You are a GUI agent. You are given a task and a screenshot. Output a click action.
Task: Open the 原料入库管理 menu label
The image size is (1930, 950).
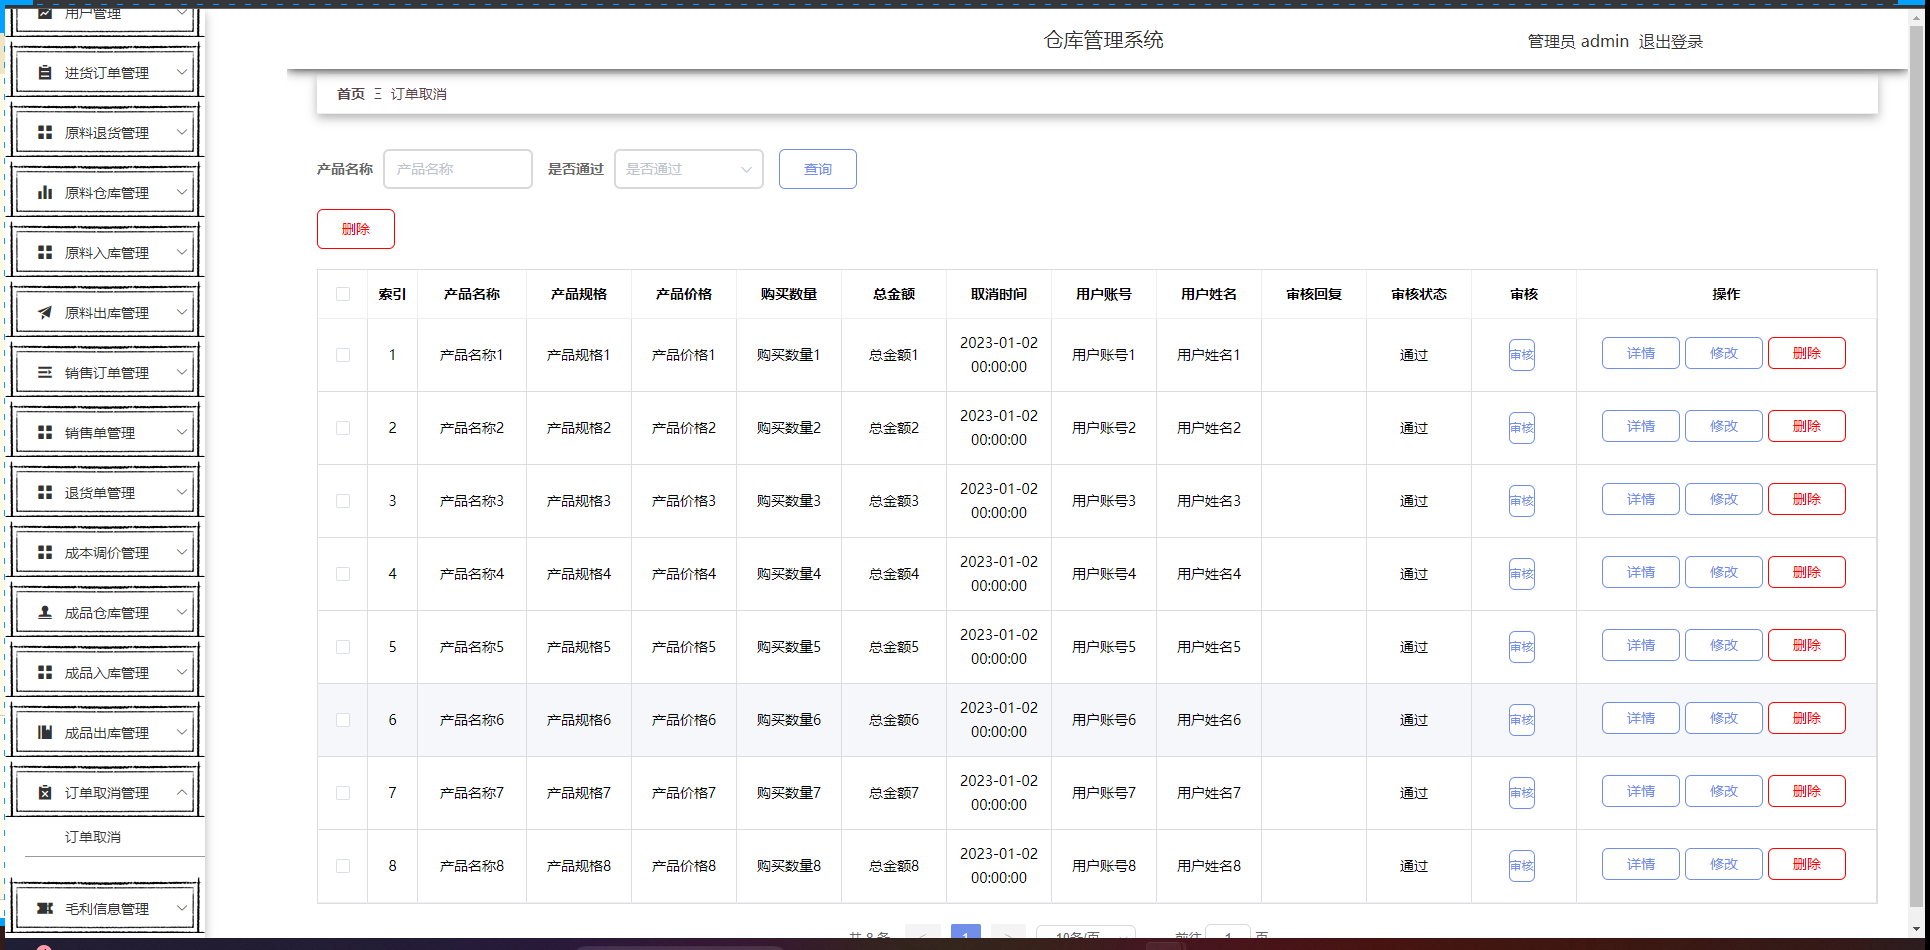pos(107,253)
